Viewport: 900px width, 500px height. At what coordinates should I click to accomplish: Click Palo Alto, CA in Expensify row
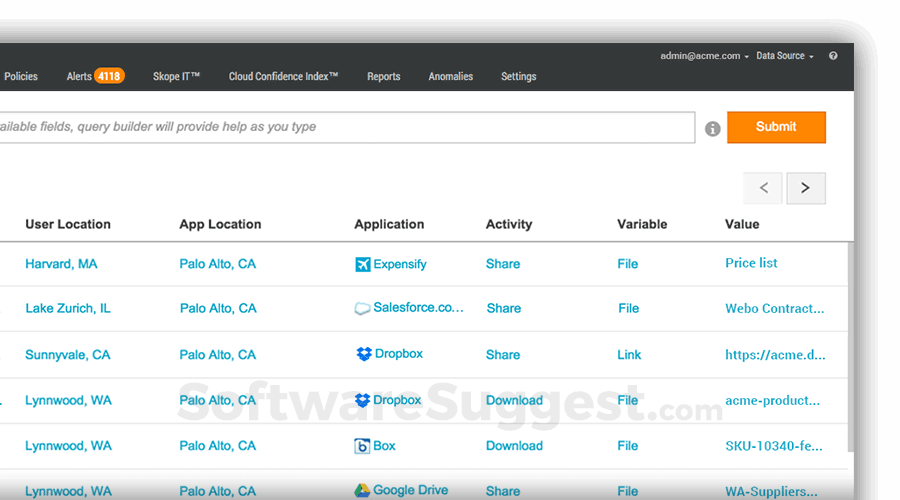pyautogui.click(x=218, y=264)
